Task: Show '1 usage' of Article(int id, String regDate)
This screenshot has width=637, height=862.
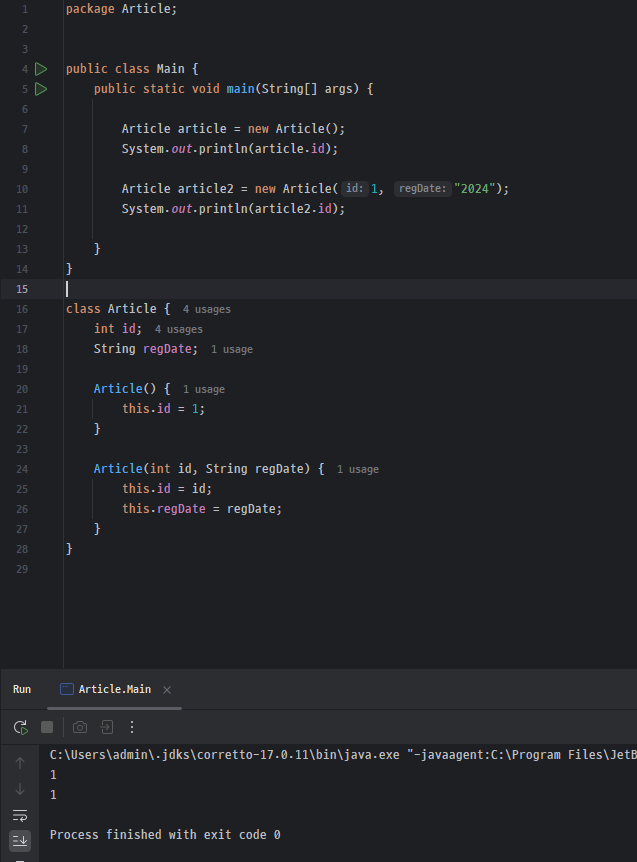Action: click(358, 469)
